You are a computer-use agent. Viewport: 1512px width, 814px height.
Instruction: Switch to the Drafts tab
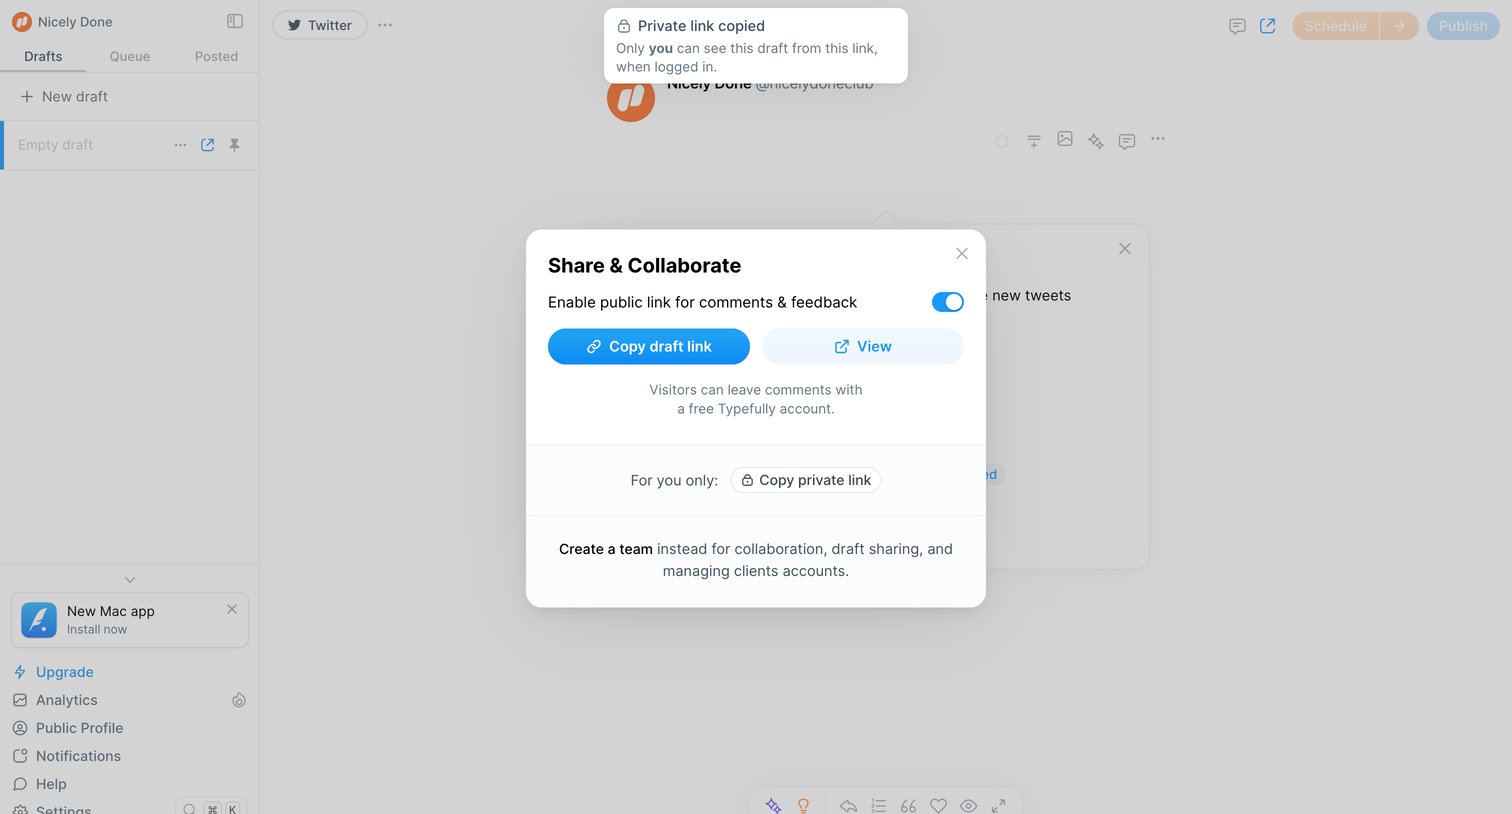(x=43, y=56)
